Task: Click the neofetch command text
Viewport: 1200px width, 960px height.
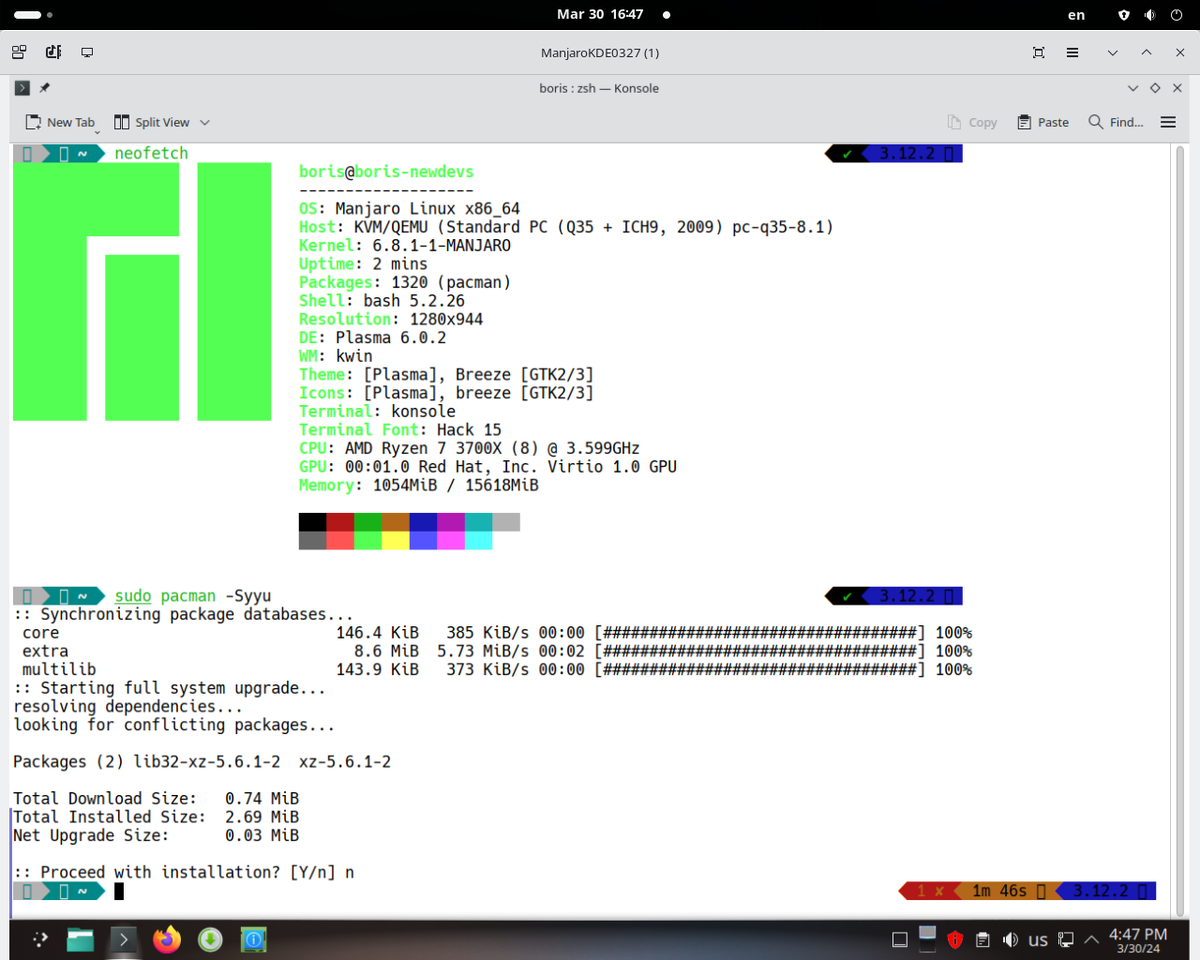Action: click(x=151, y=153)
